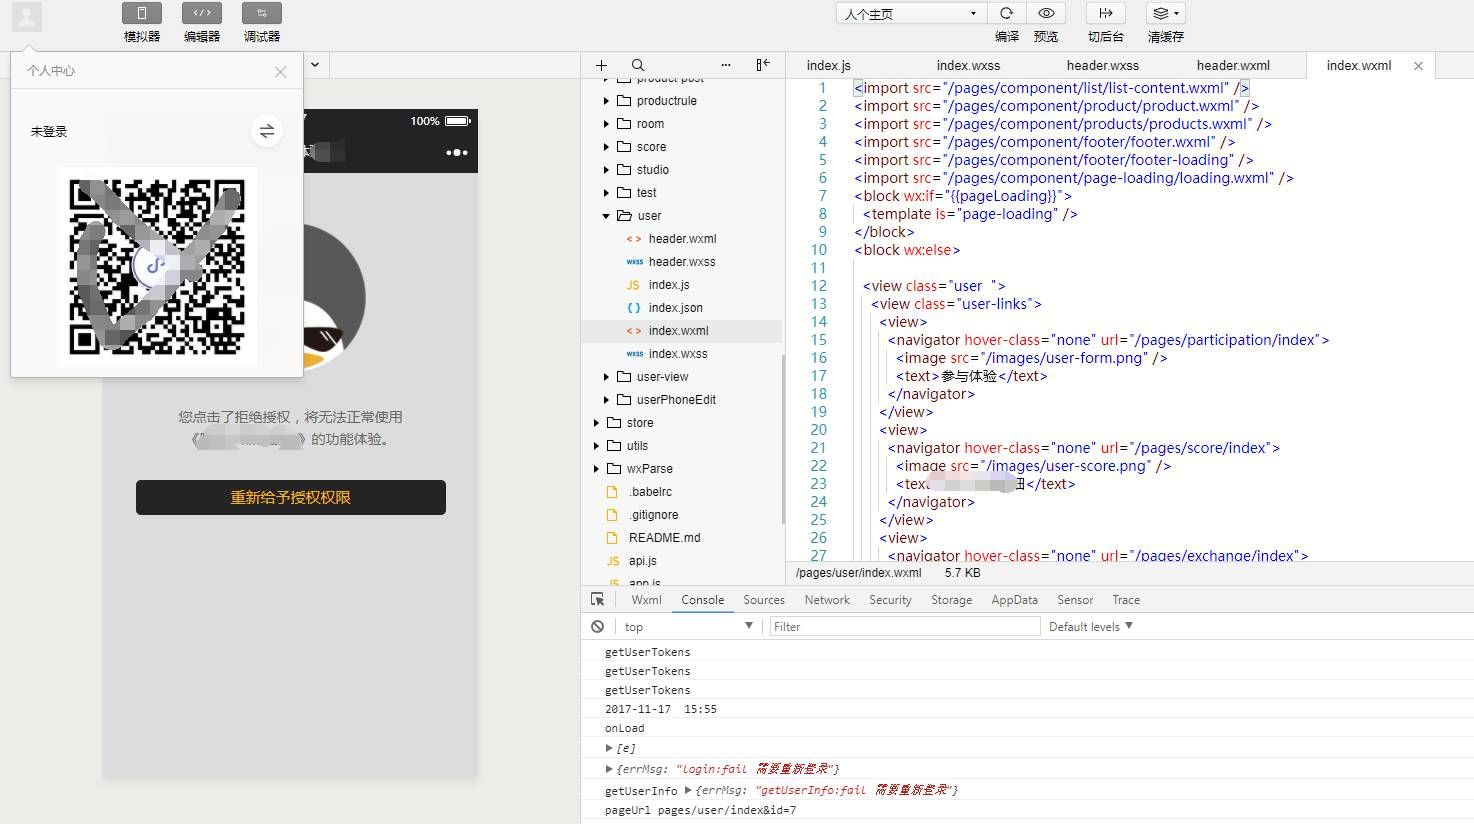
Task: Open the clear cache layers icon
Action: tap(1165, 13)
